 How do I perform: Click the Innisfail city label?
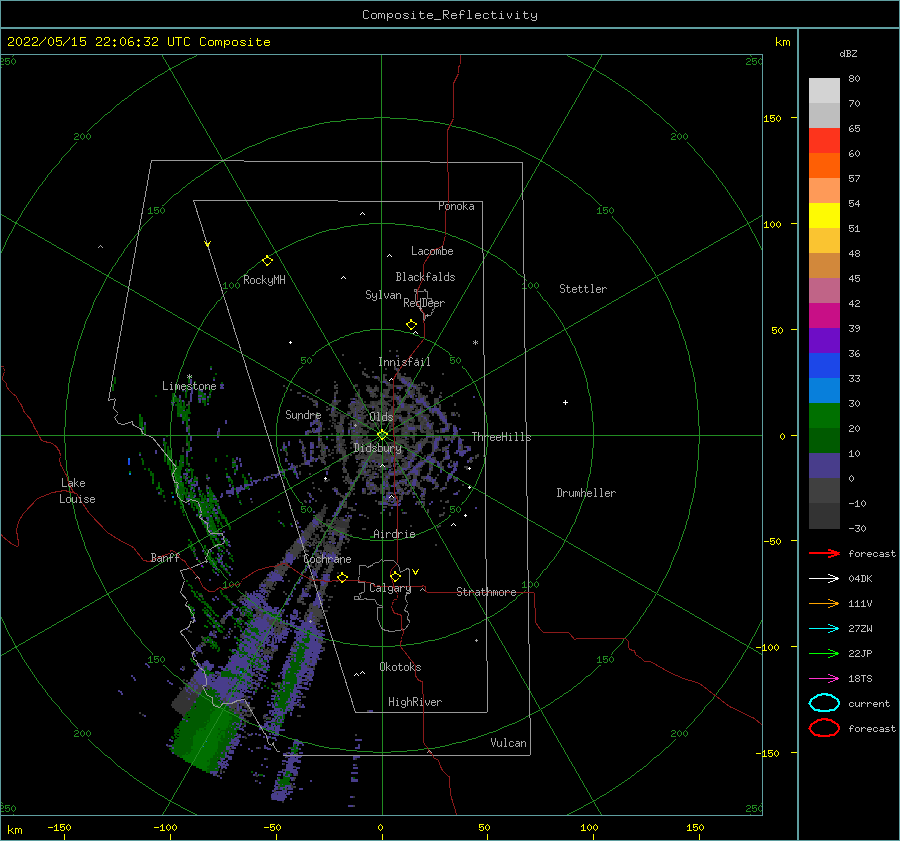[404, 362]
